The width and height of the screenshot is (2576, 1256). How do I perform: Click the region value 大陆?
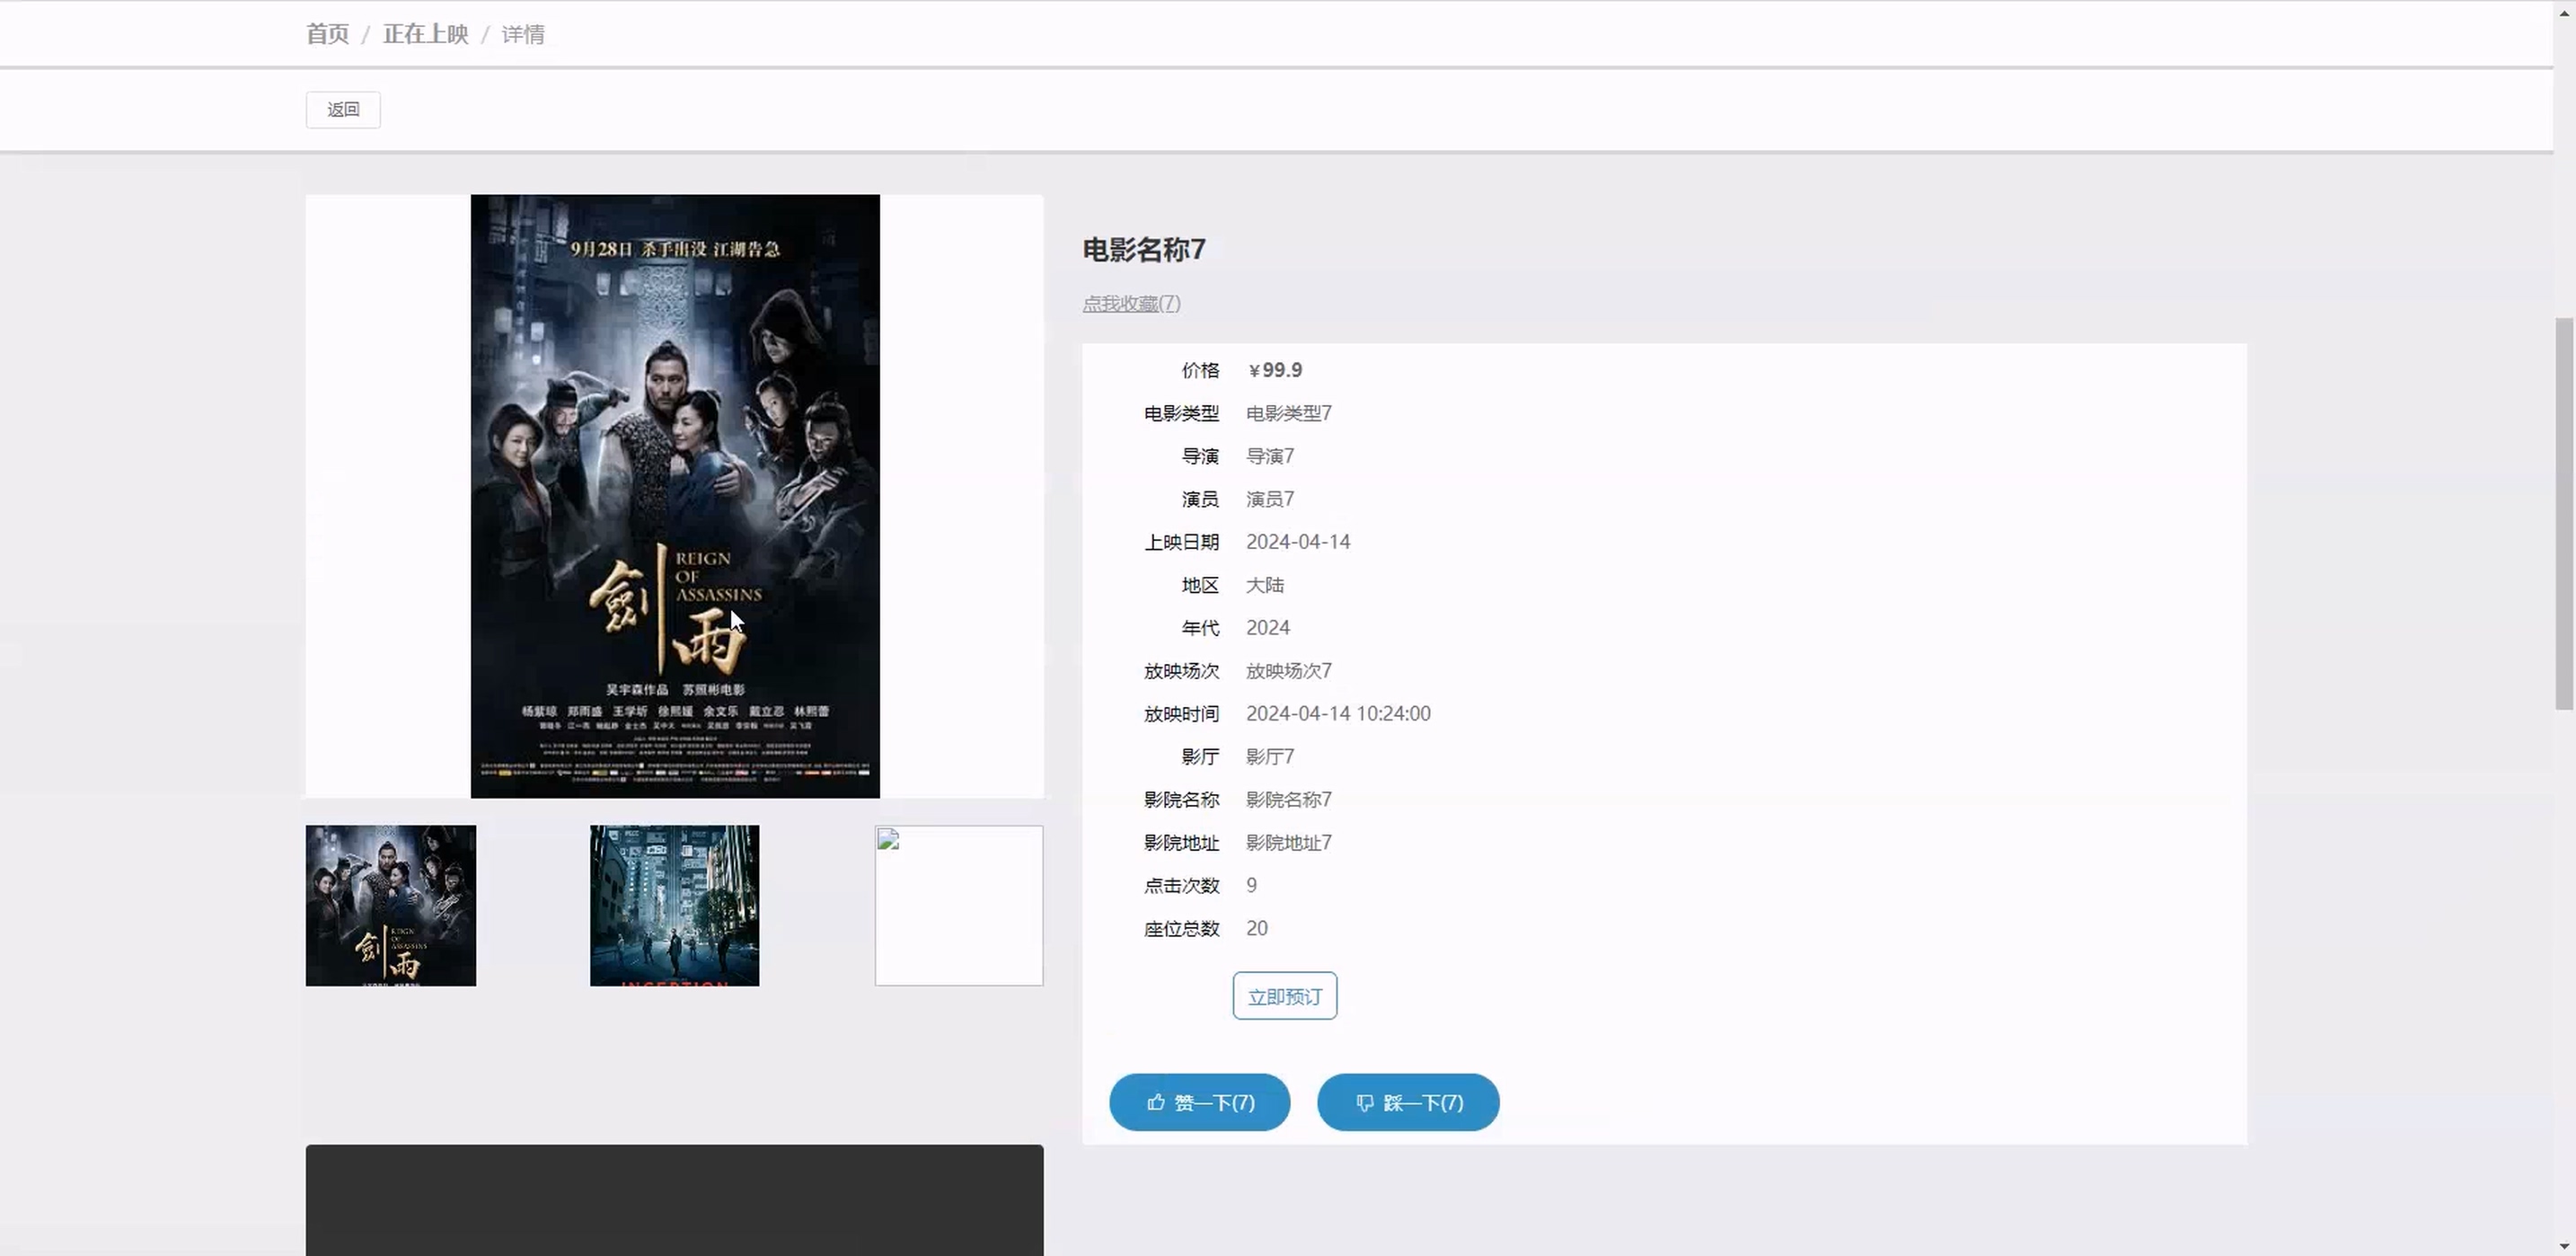(1265, 585)
